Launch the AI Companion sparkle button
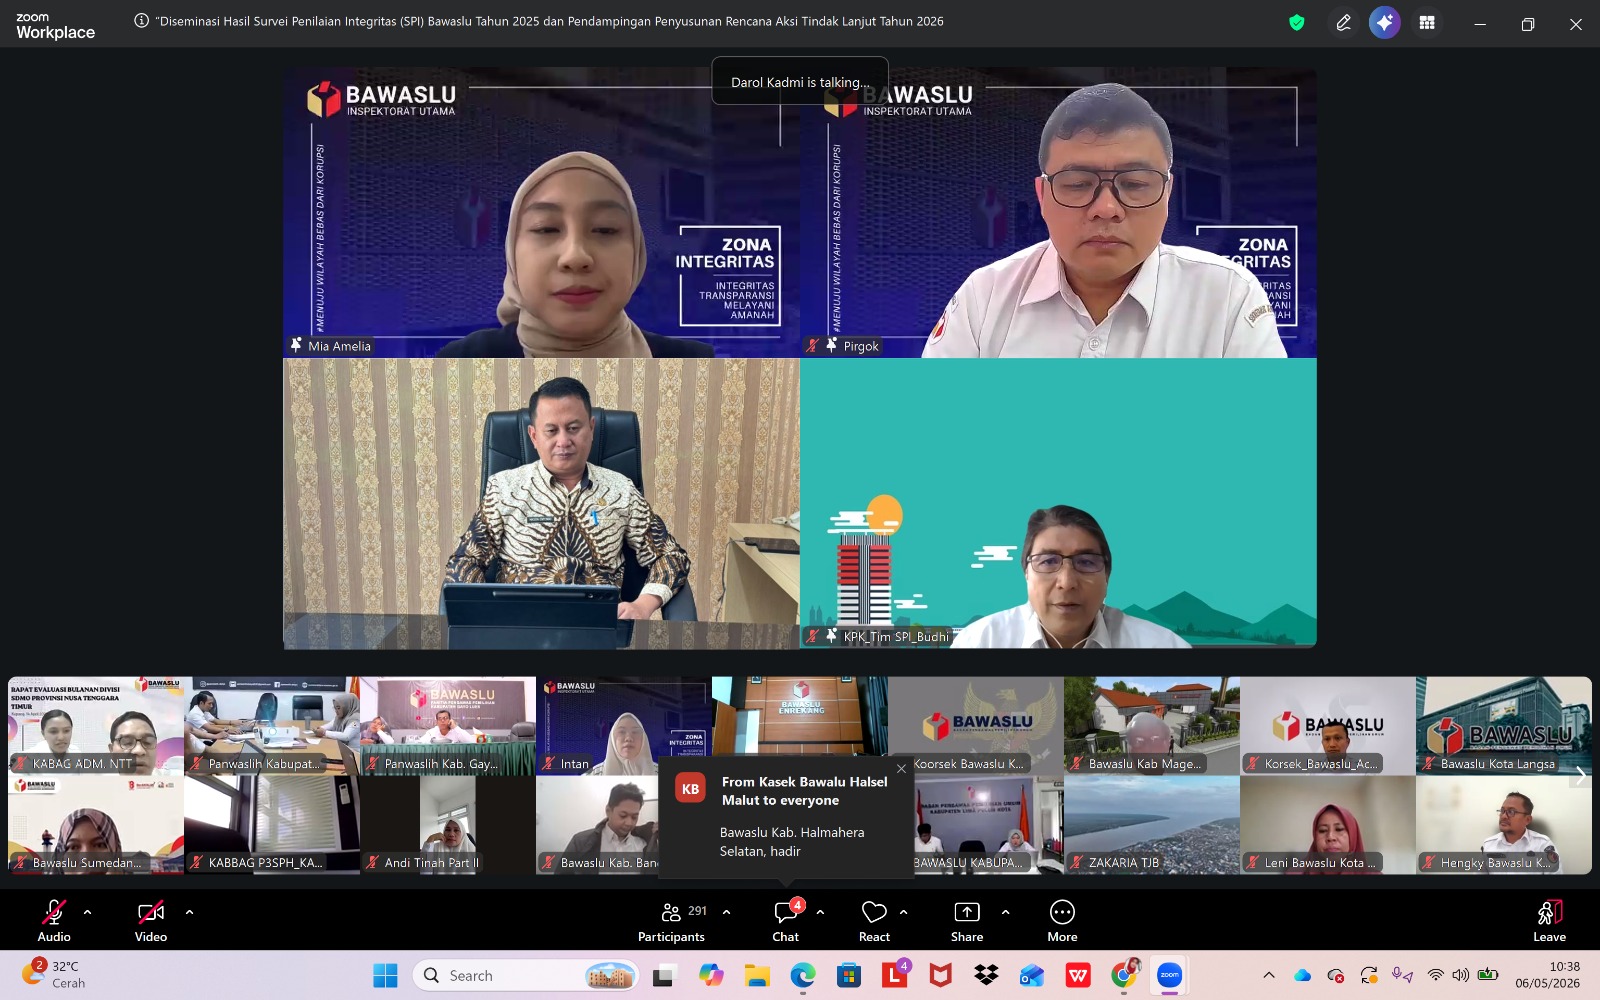Screen dimensions: 1600x1000 click(1385, 23)
